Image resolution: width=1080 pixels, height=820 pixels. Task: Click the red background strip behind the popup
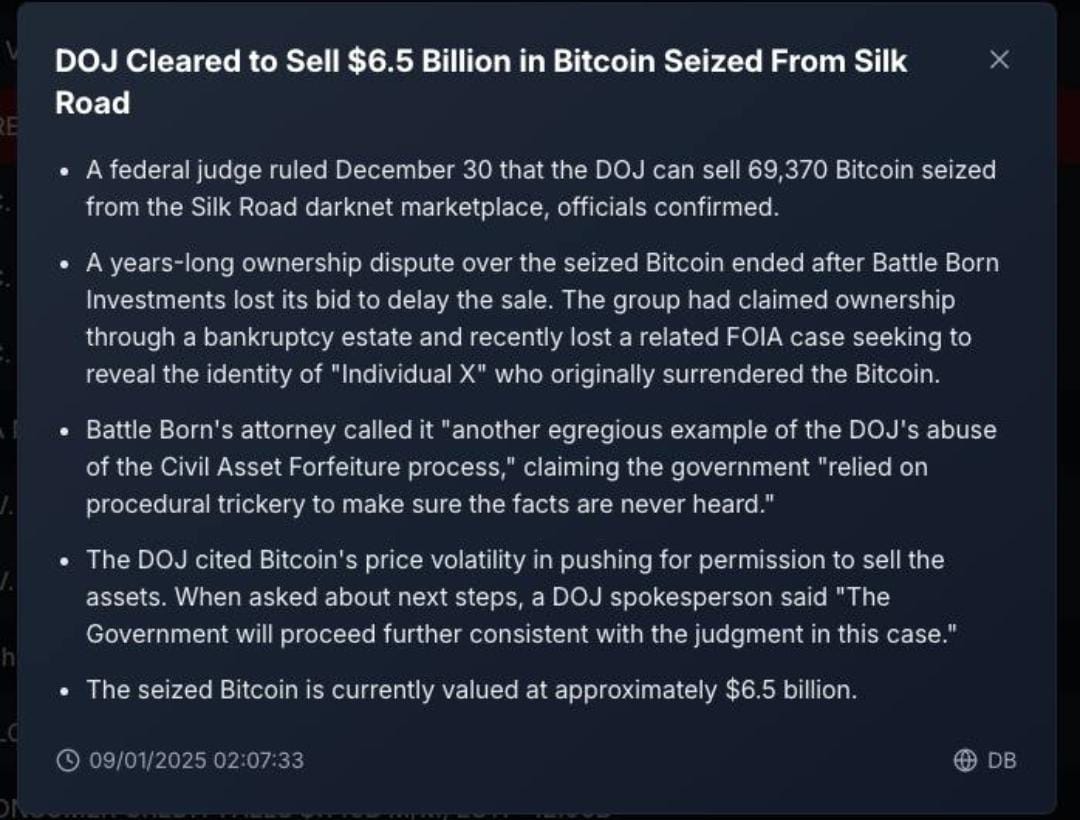[8, 125]
